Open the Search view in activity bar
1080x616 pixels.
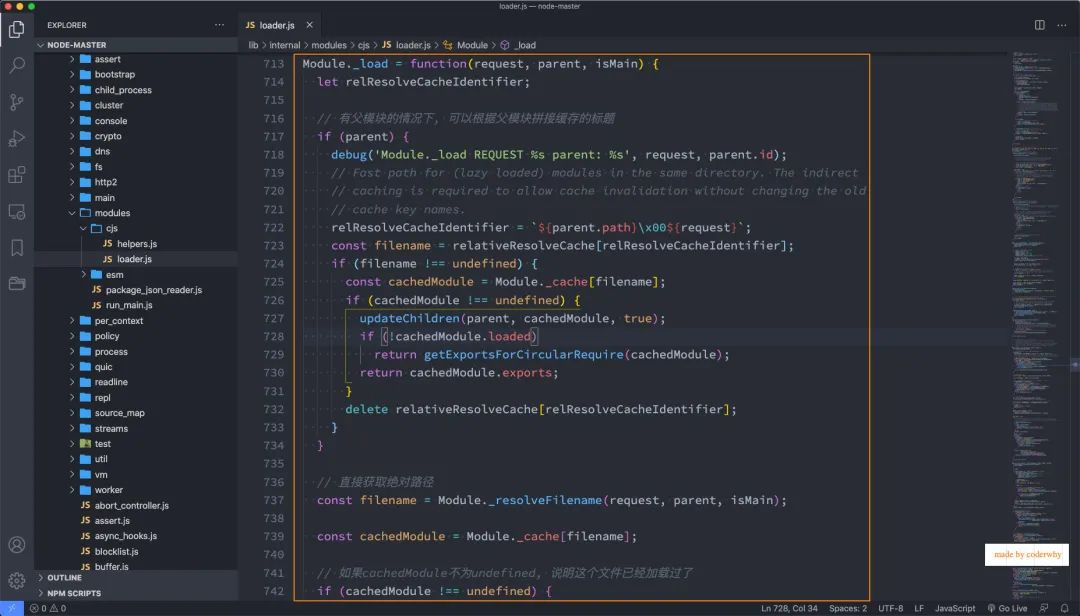coord(17,65)
